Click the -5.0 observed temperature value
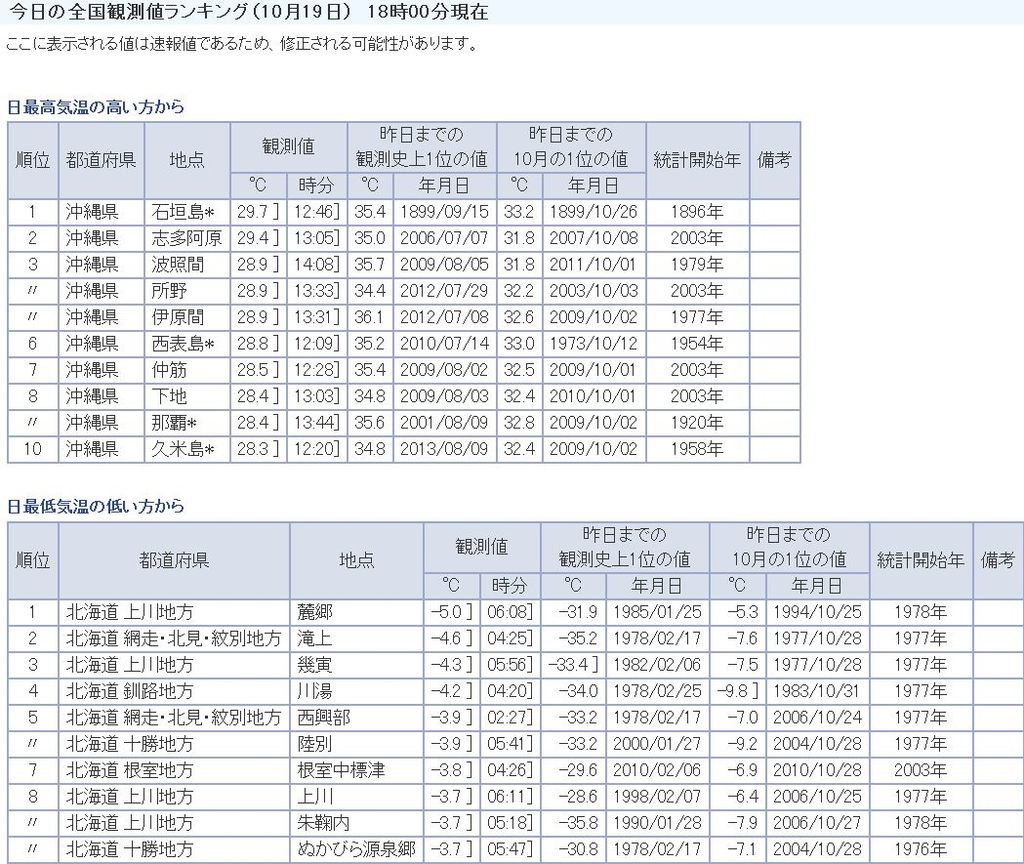The width and height of the screenshot is (1024, 864). [x=447, y=612]
